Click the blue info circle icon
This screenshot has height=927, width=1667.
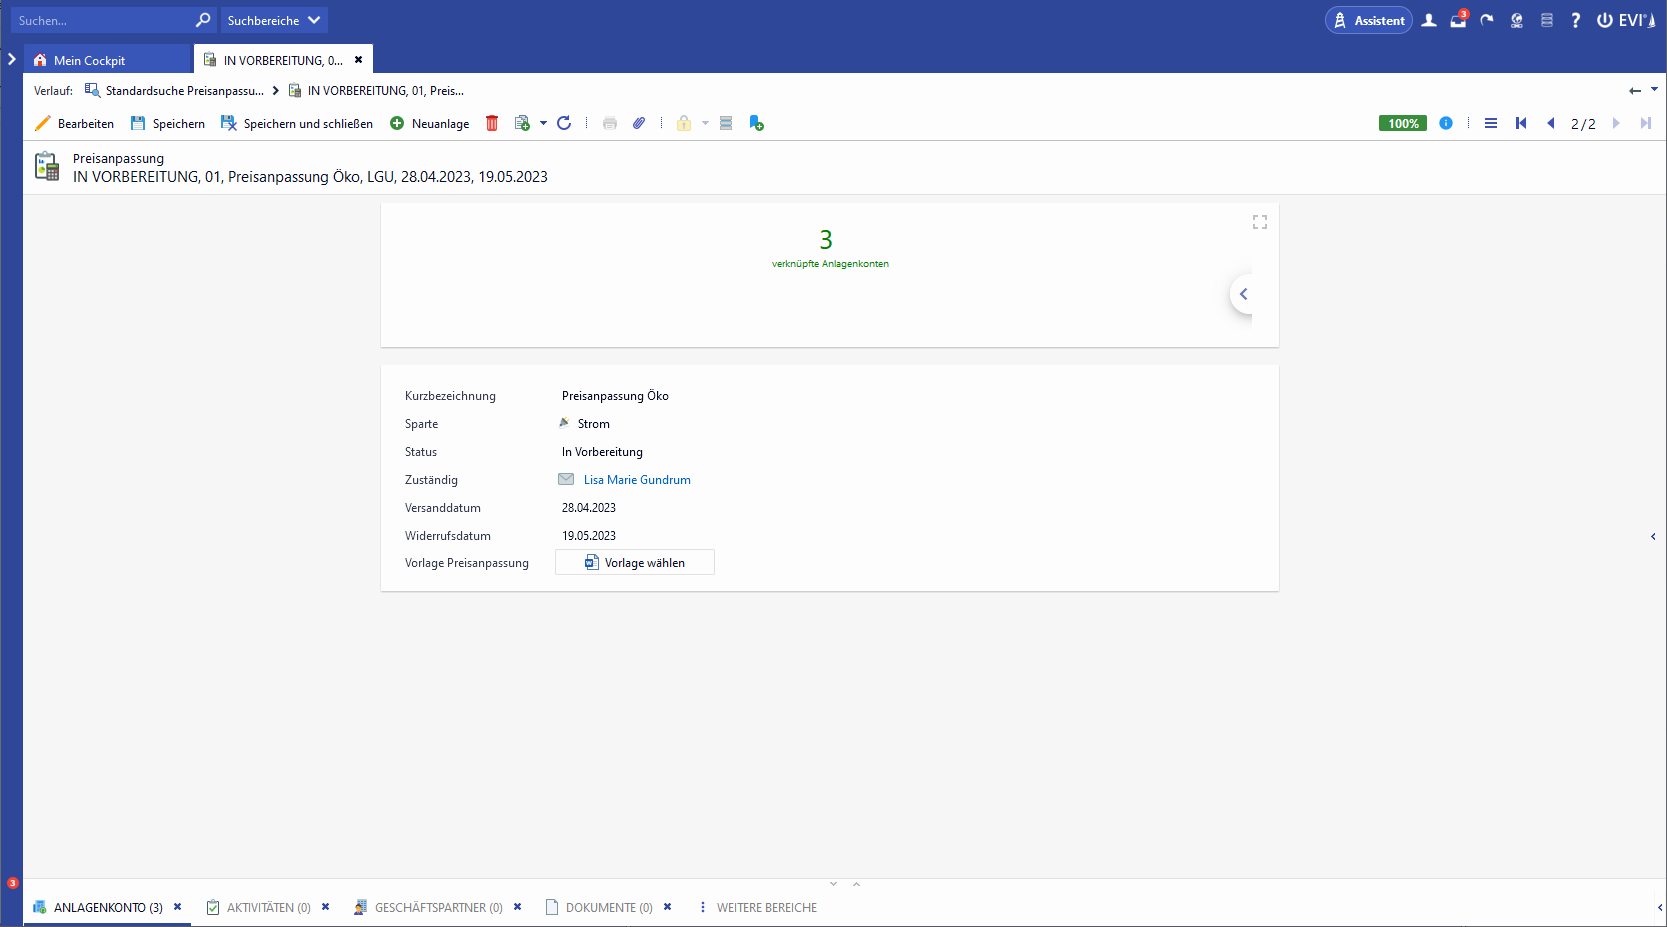[1446, 123]
